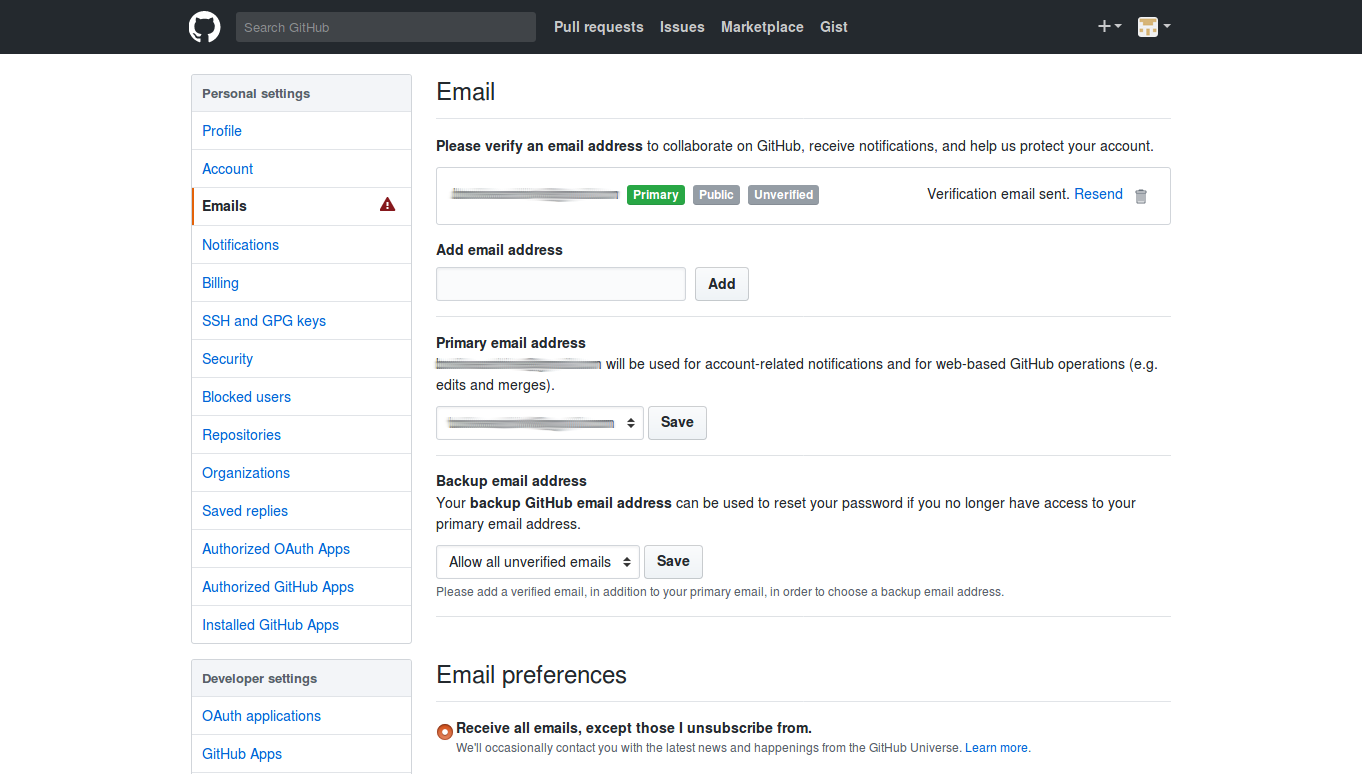Open the primary email address dropdown
1362x774 pixels.
540,423
